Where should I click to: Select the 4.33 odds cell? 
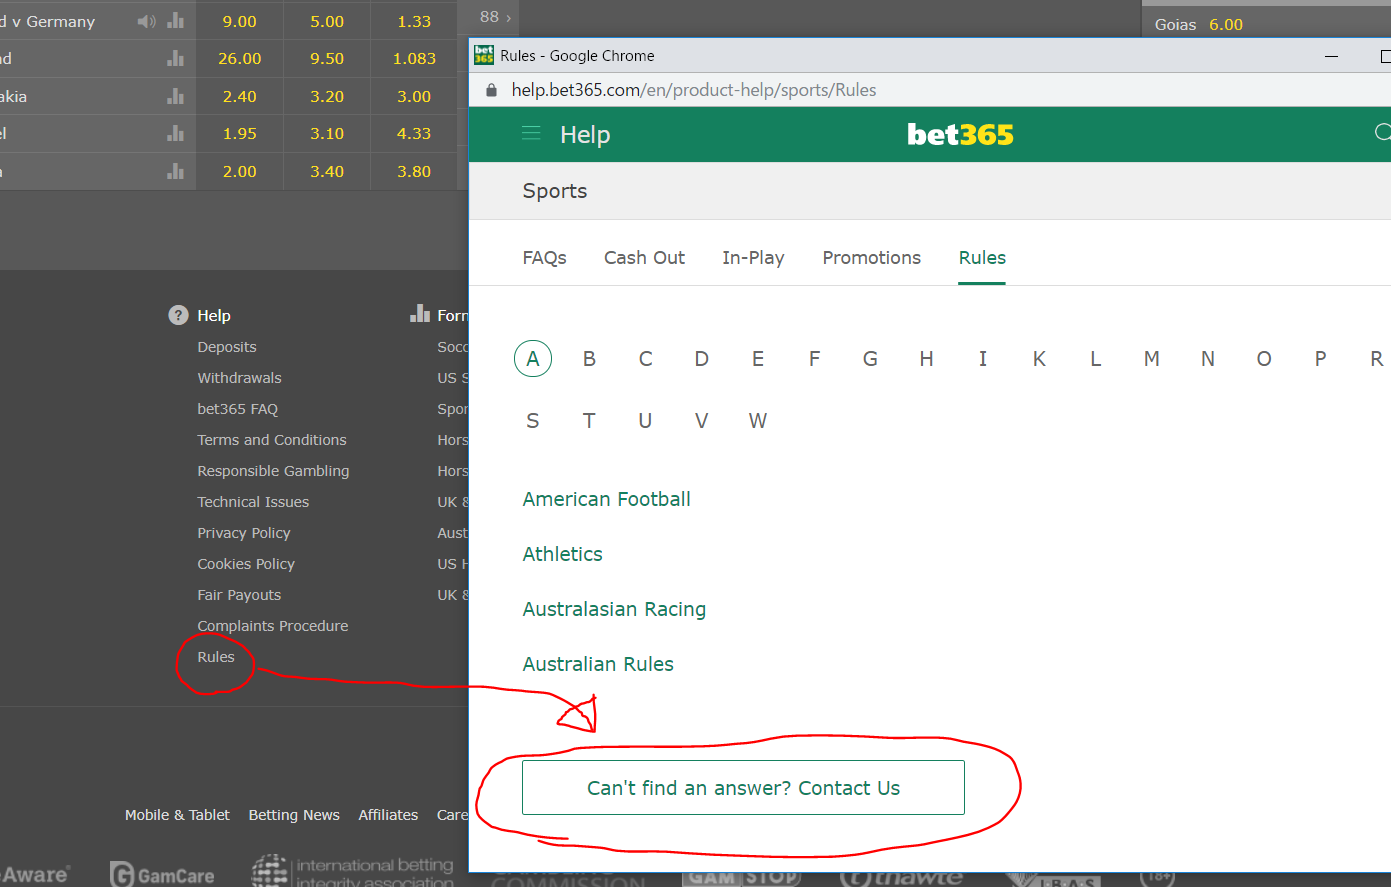[414, 133]
